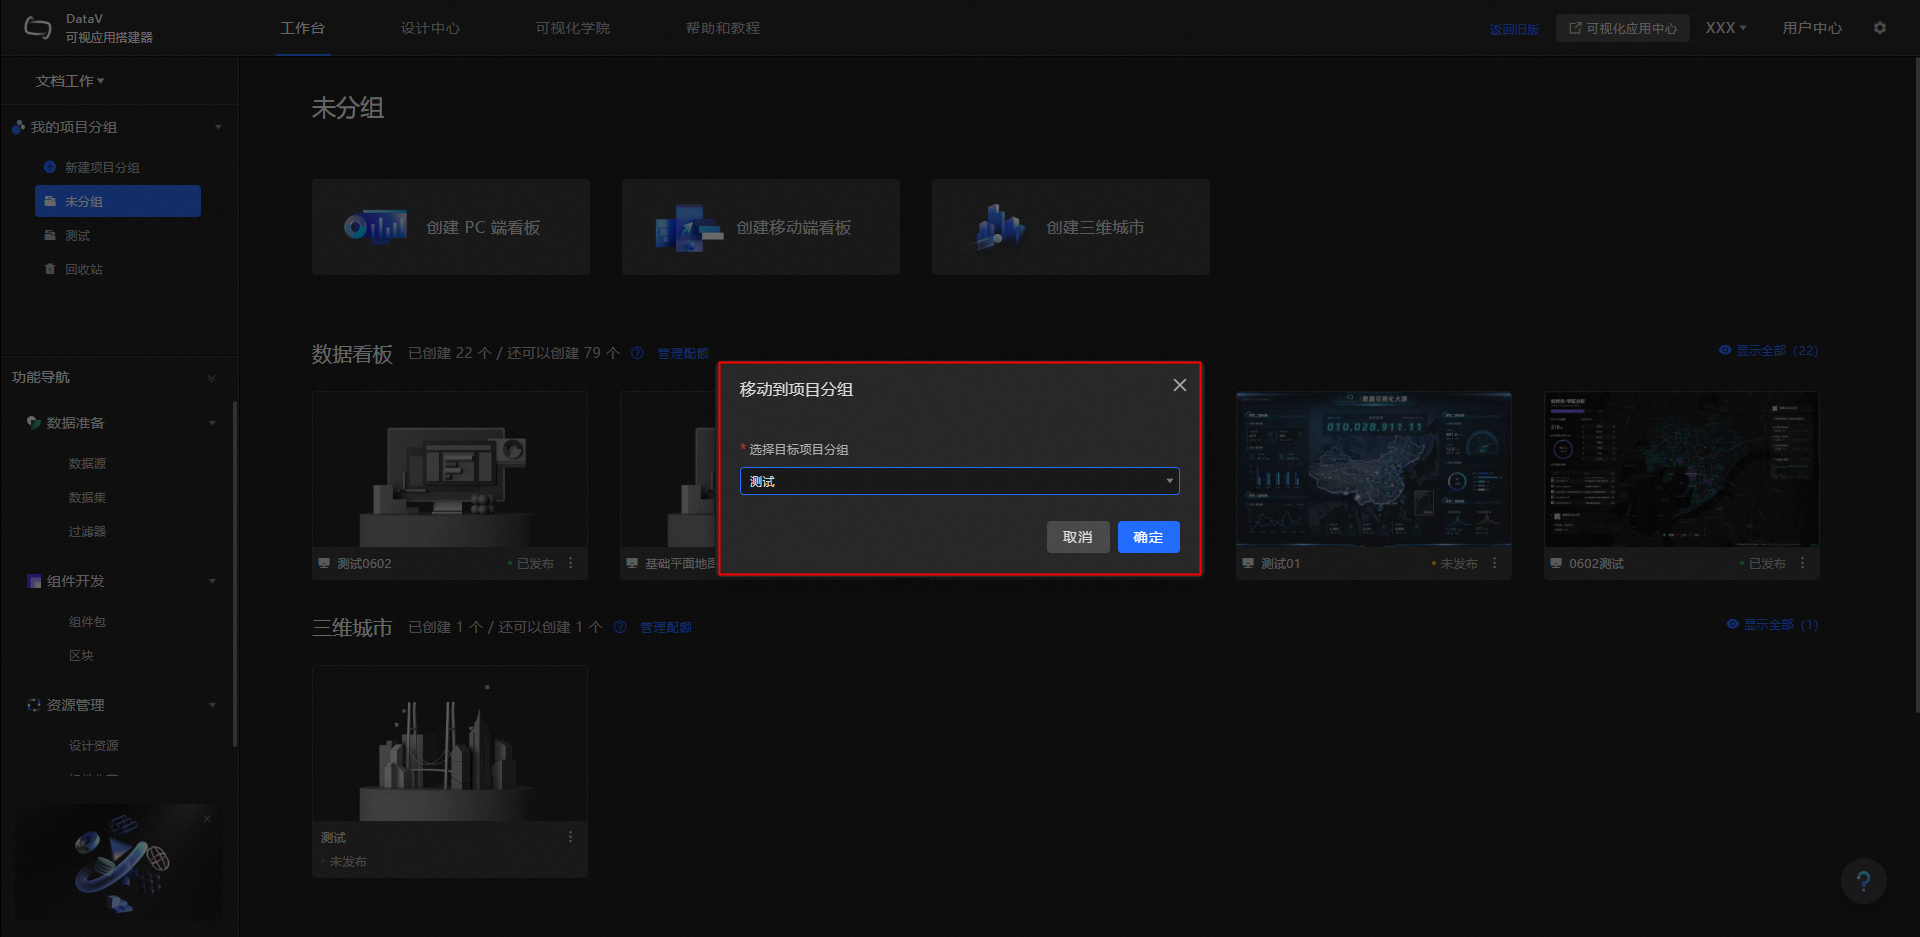Click the 创建 PC 端看板 card label
This screenshot has height=937, width=1920.
tap(483, 227)
